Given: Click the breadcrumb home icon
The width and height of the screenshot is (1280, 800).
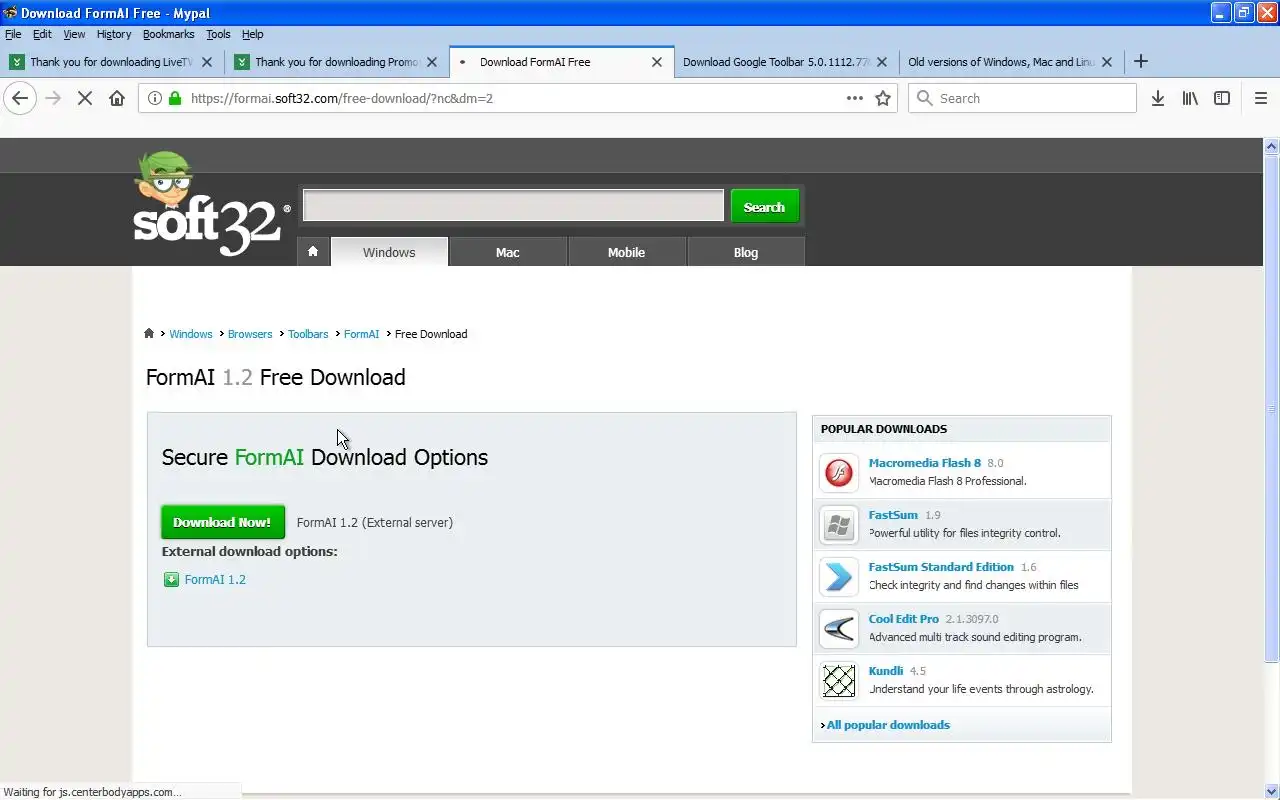Looking at the screenshot, I should click(149, 334).
